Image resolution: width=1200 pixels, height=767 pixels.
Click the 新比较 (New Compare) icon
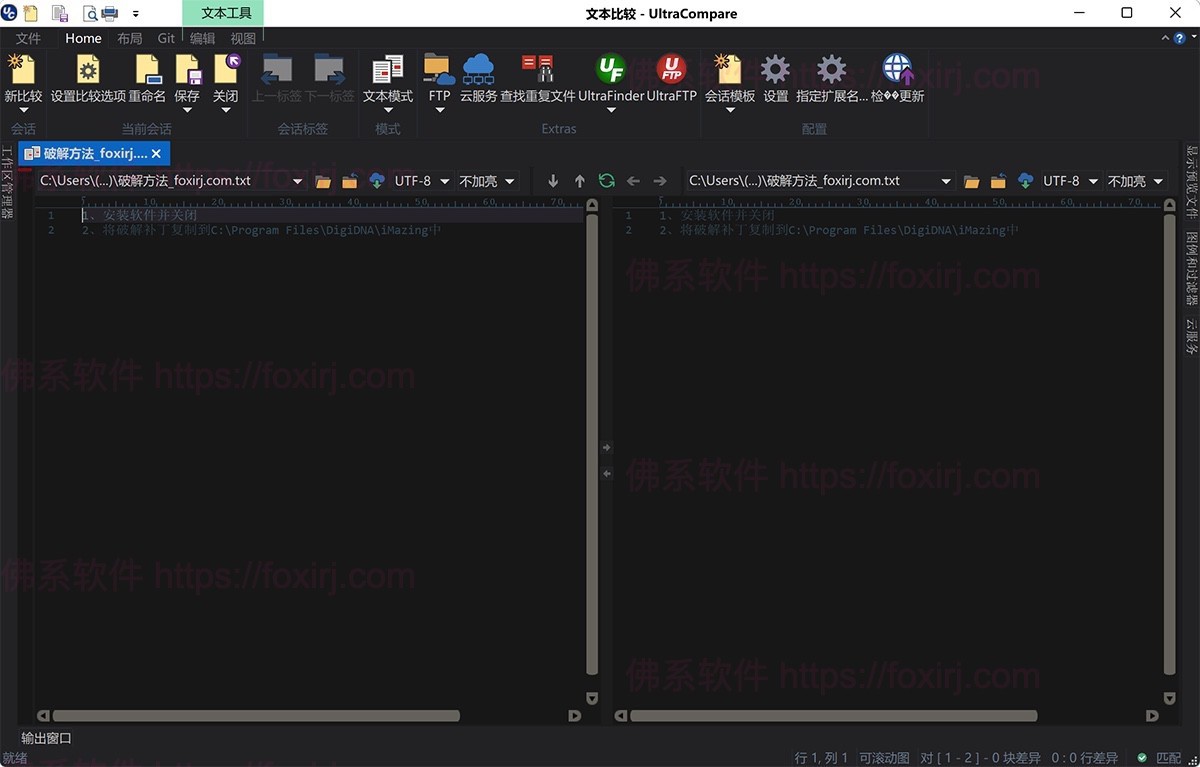[22, 71]
